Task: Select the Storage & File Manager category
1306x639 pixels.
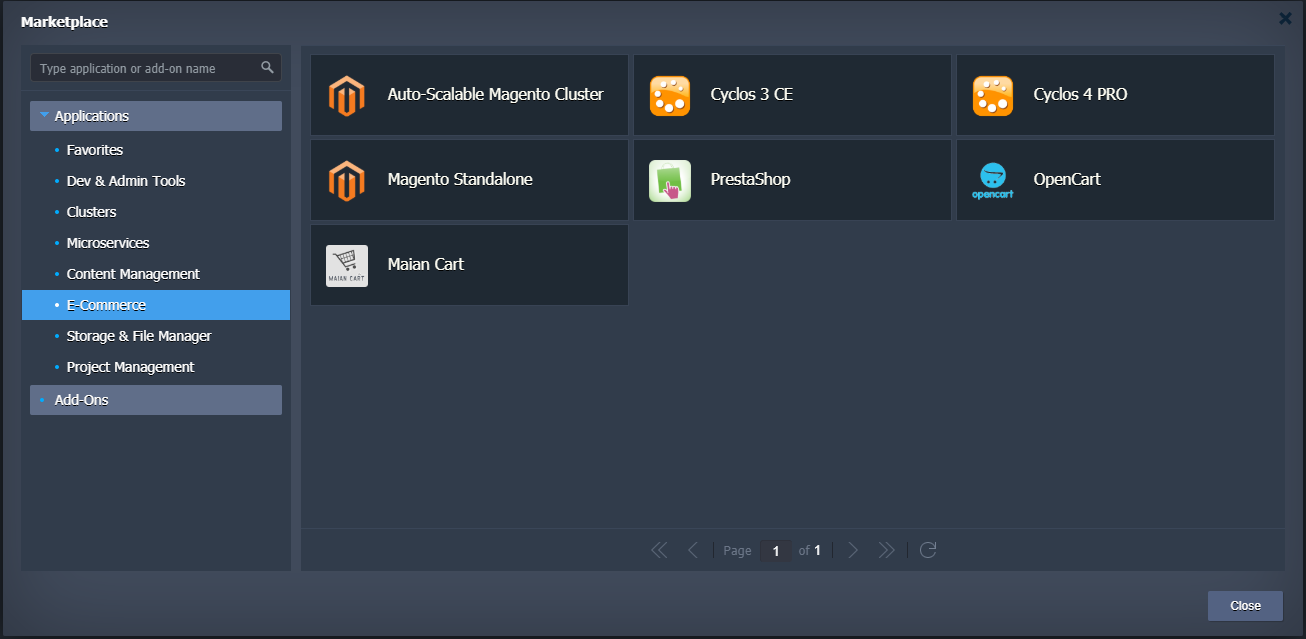Action: 139,336
